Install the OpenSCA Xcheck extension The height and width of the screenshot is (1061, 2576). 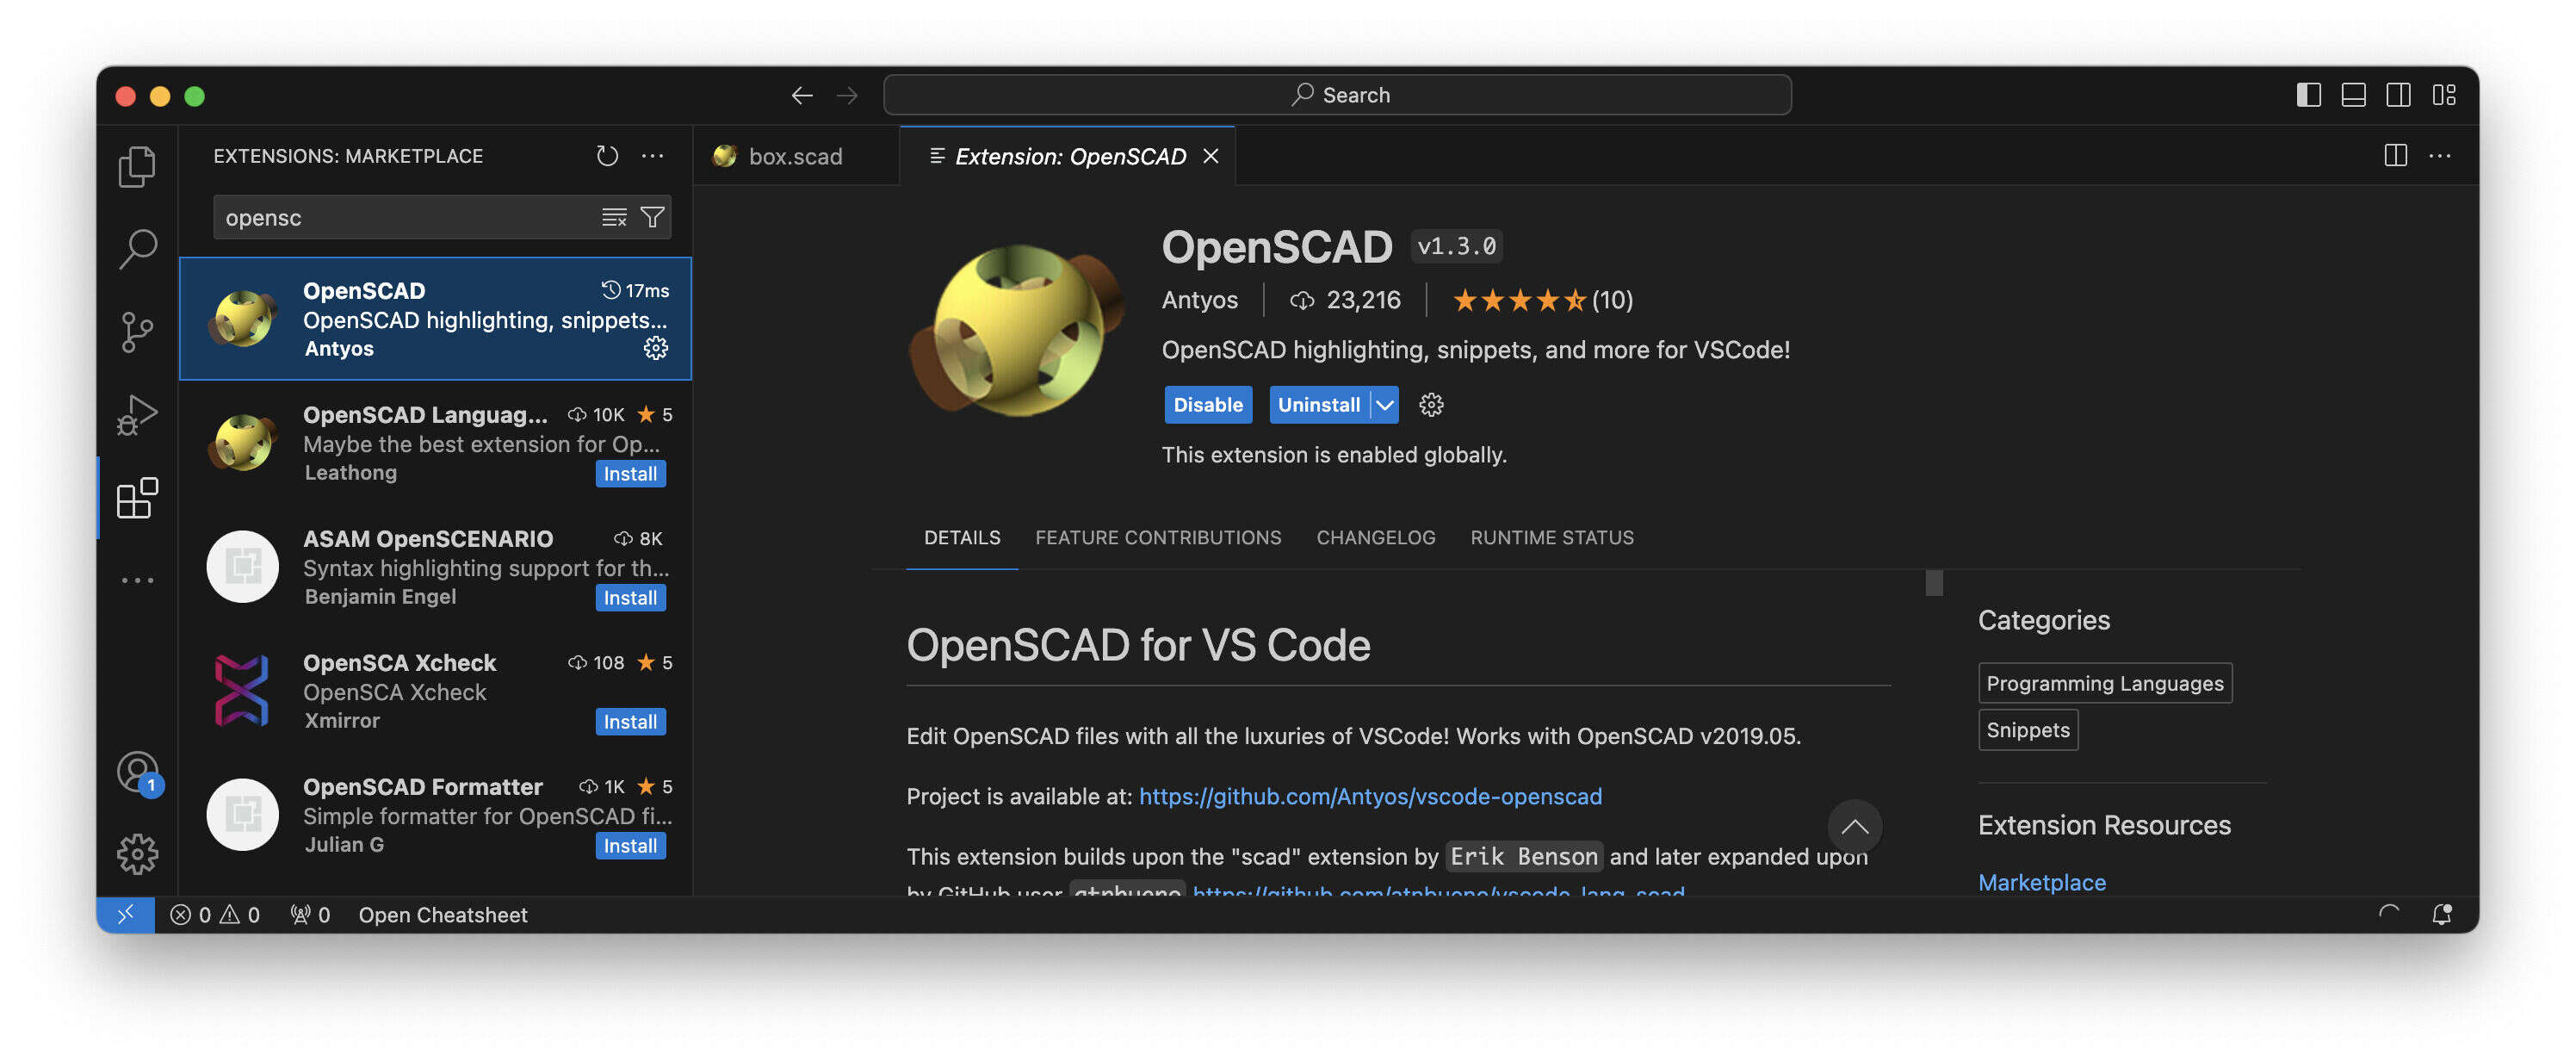coord(630,722)
